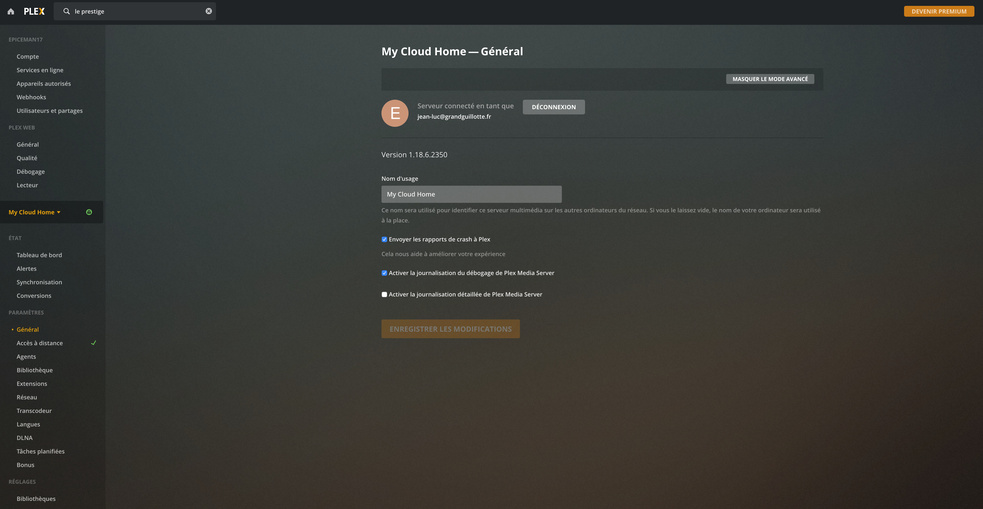
Task: Click 'My Cloud Home — Général' heading
Action: [452, 51]
